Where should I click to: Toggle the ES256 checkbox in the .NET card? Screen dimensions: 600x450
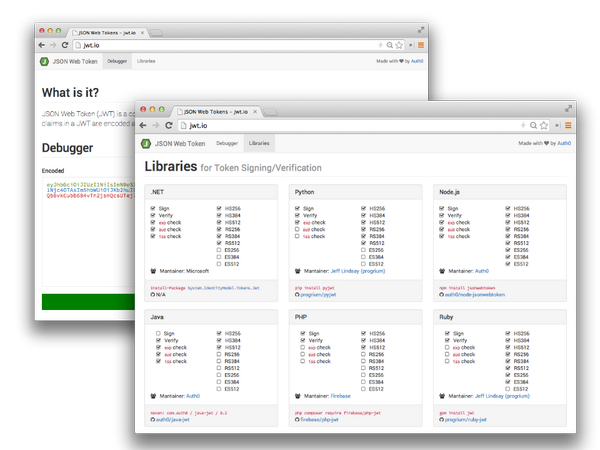point(219,250)
